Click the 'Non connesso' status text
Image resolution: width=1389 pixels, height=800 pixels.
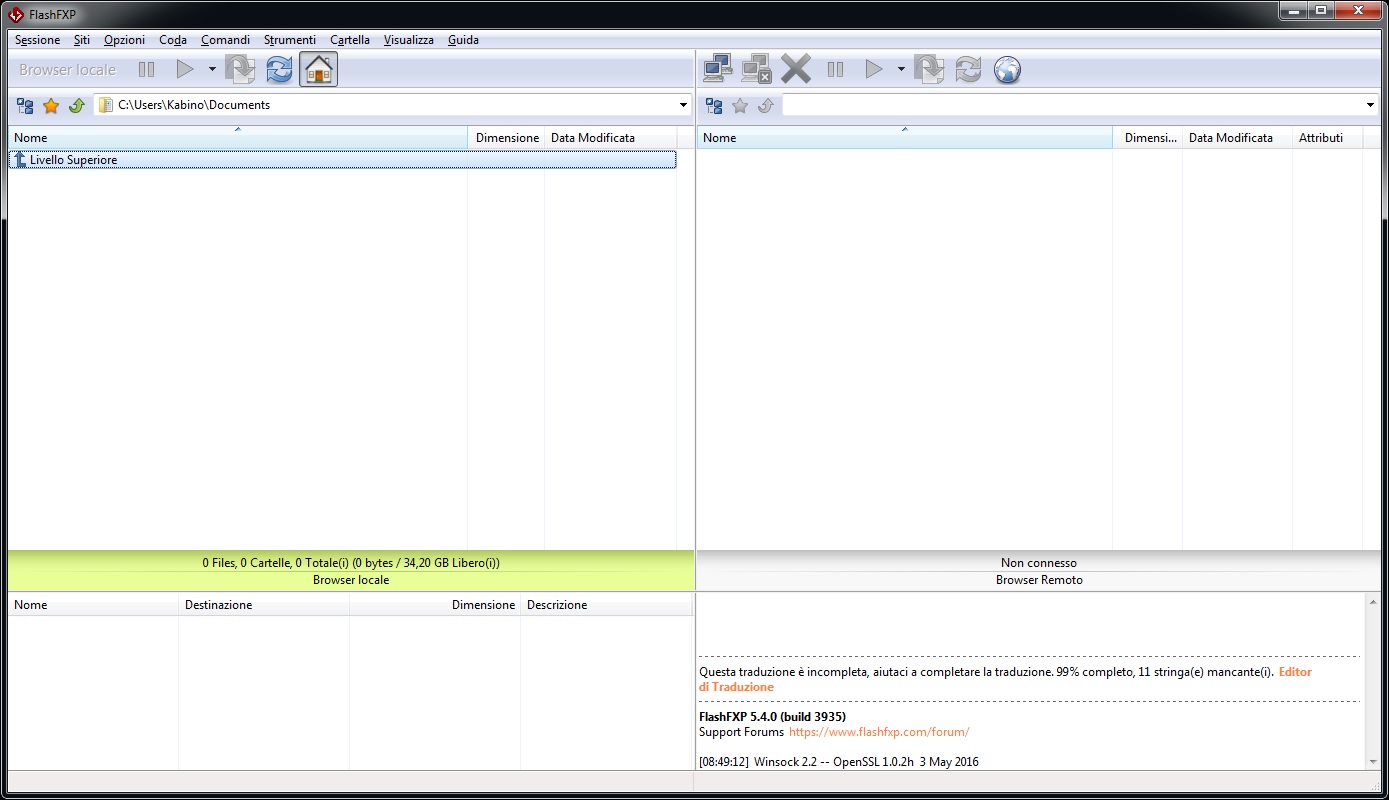1039,563
